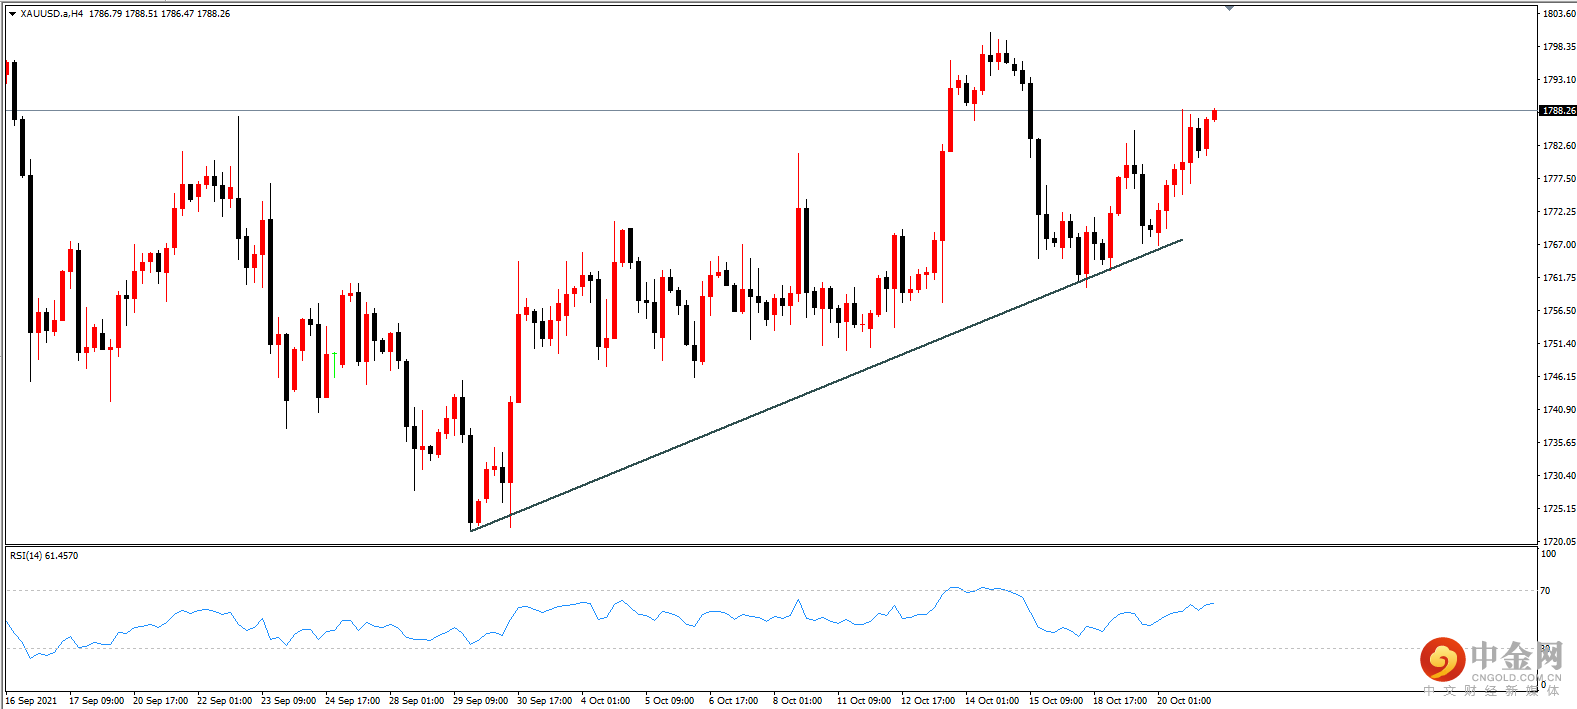Click price axis label 1740.90
The width and height of the screenshot is (1577, 709).
[1559, 410]
